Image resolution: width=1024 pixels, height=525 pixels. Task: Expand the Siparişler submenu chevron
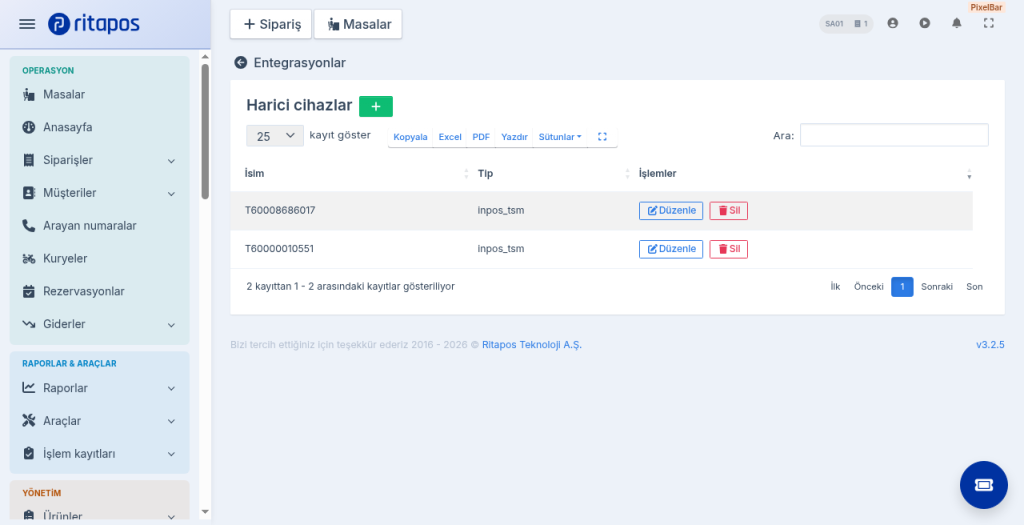click(171, 161)
